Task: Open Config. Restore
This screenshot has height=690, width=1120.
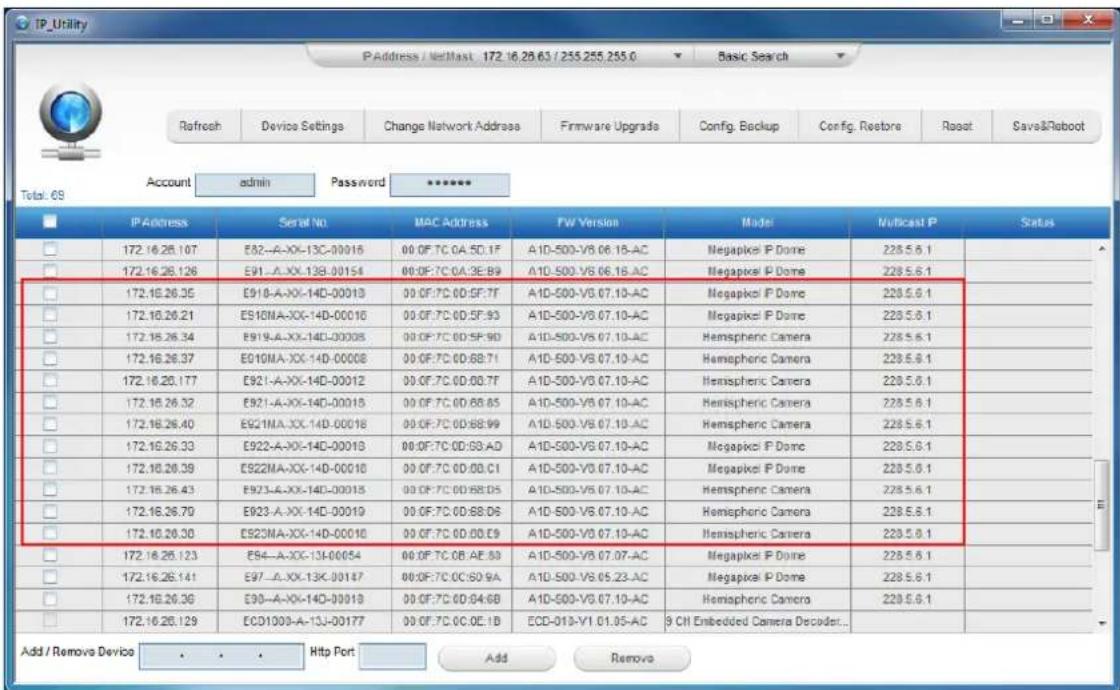Action: [x=860, y=126]
